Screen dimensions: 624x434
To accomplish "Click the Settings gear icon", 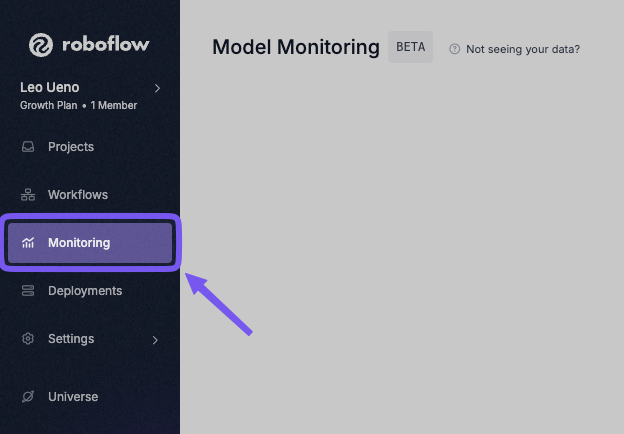I will pos(28,339).
